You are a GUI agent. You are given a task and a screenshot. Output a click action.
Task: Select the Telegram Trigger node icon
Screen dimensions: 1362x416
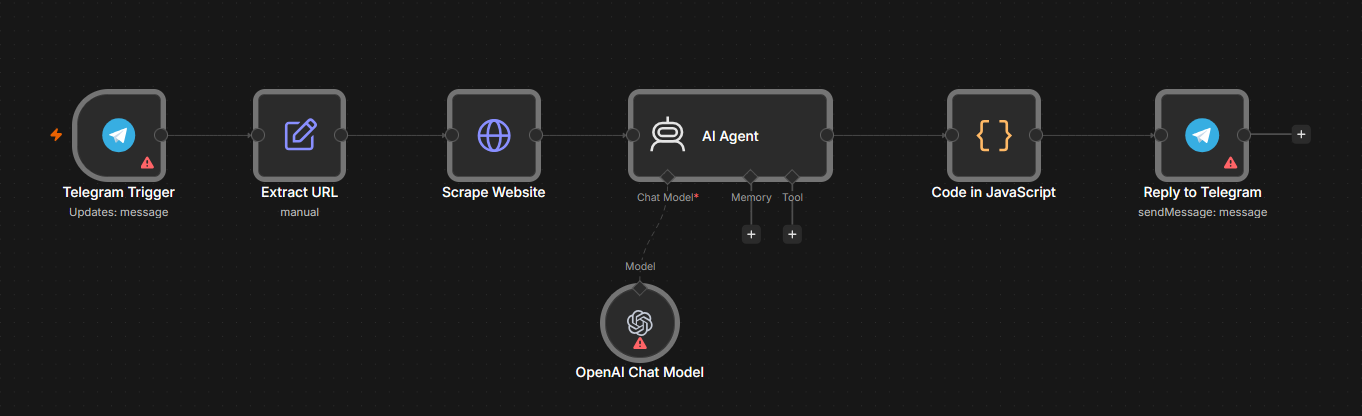[x=119, y=135]
